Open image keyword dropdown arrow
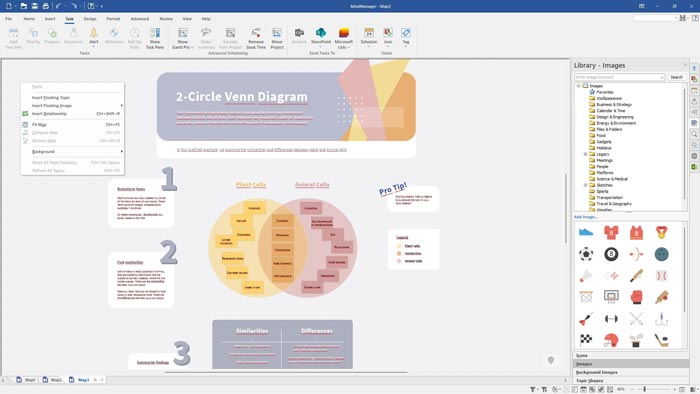 pyautogui.click(x=661, y=77)
